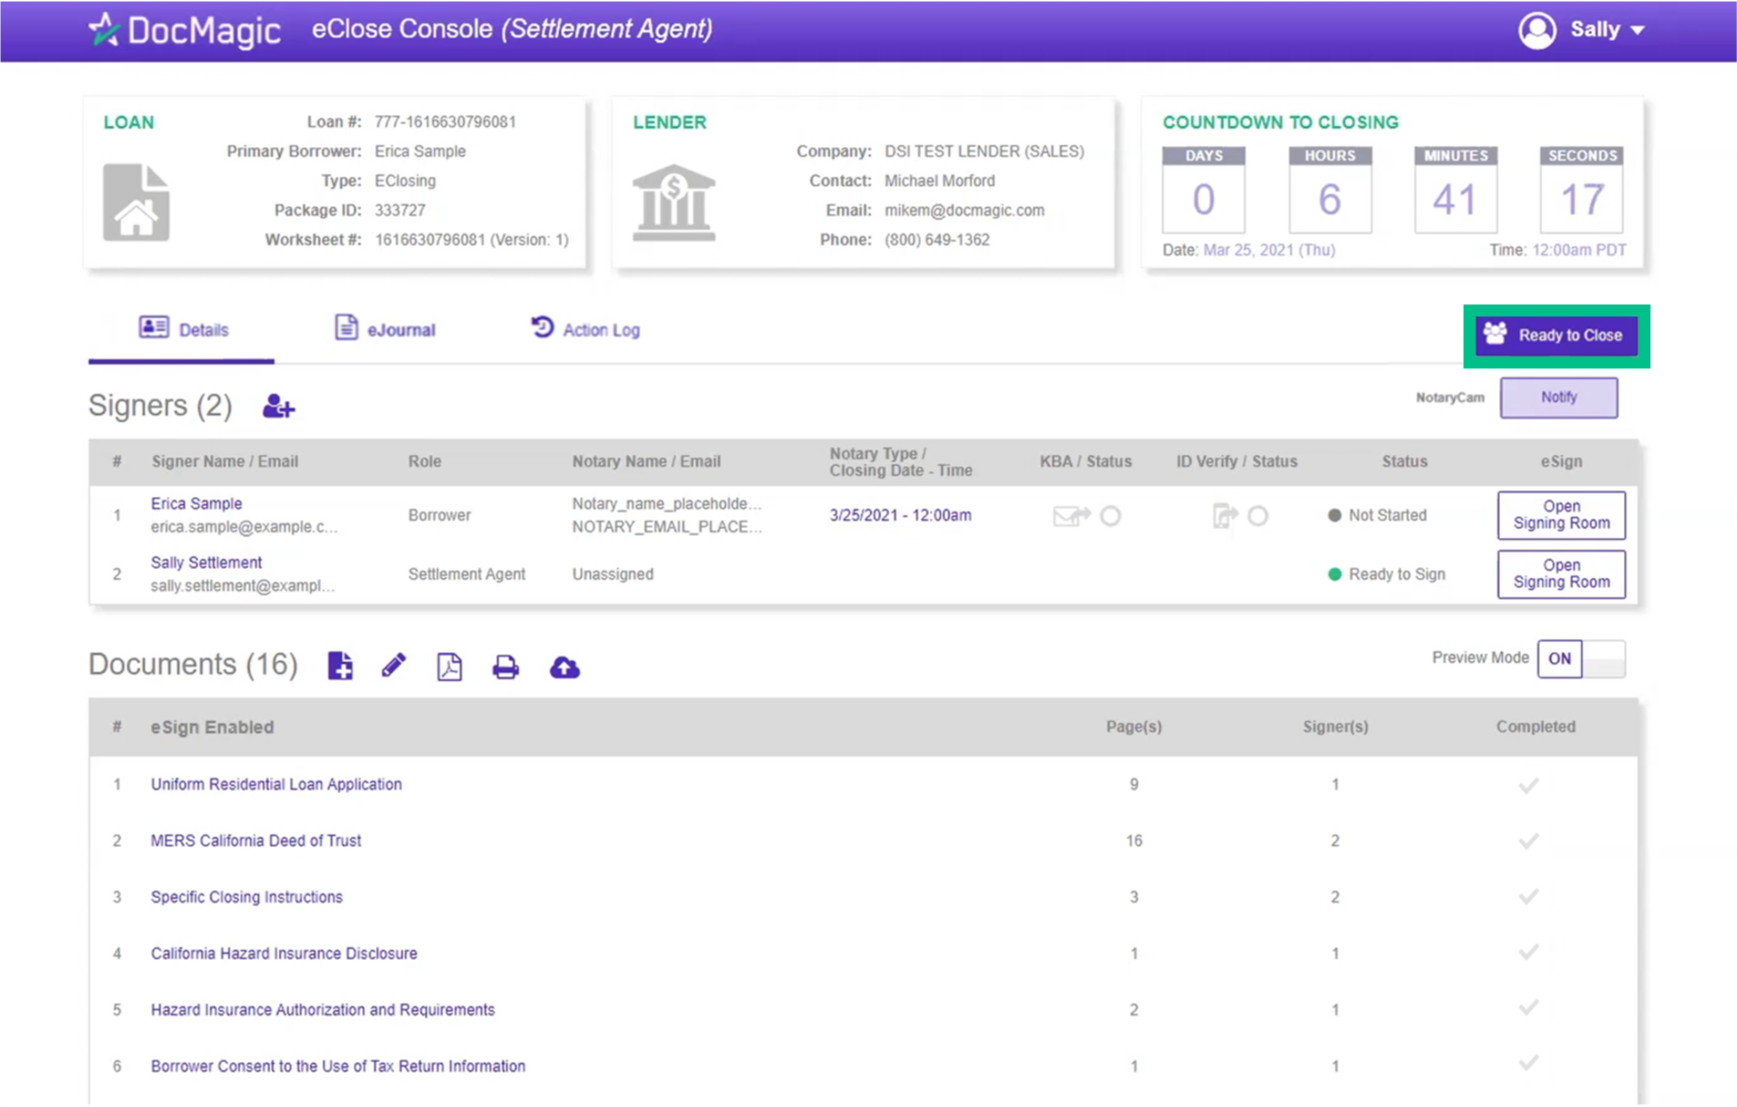Viewport: 1737px width, 1107px height.
Task: Toggle the Preview Mode ON switch
Action: click(x=1581, y=658)
